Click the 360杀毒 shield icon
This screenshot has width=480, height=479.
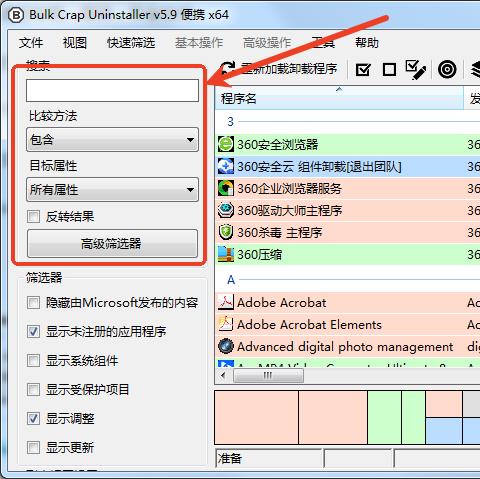226,232
